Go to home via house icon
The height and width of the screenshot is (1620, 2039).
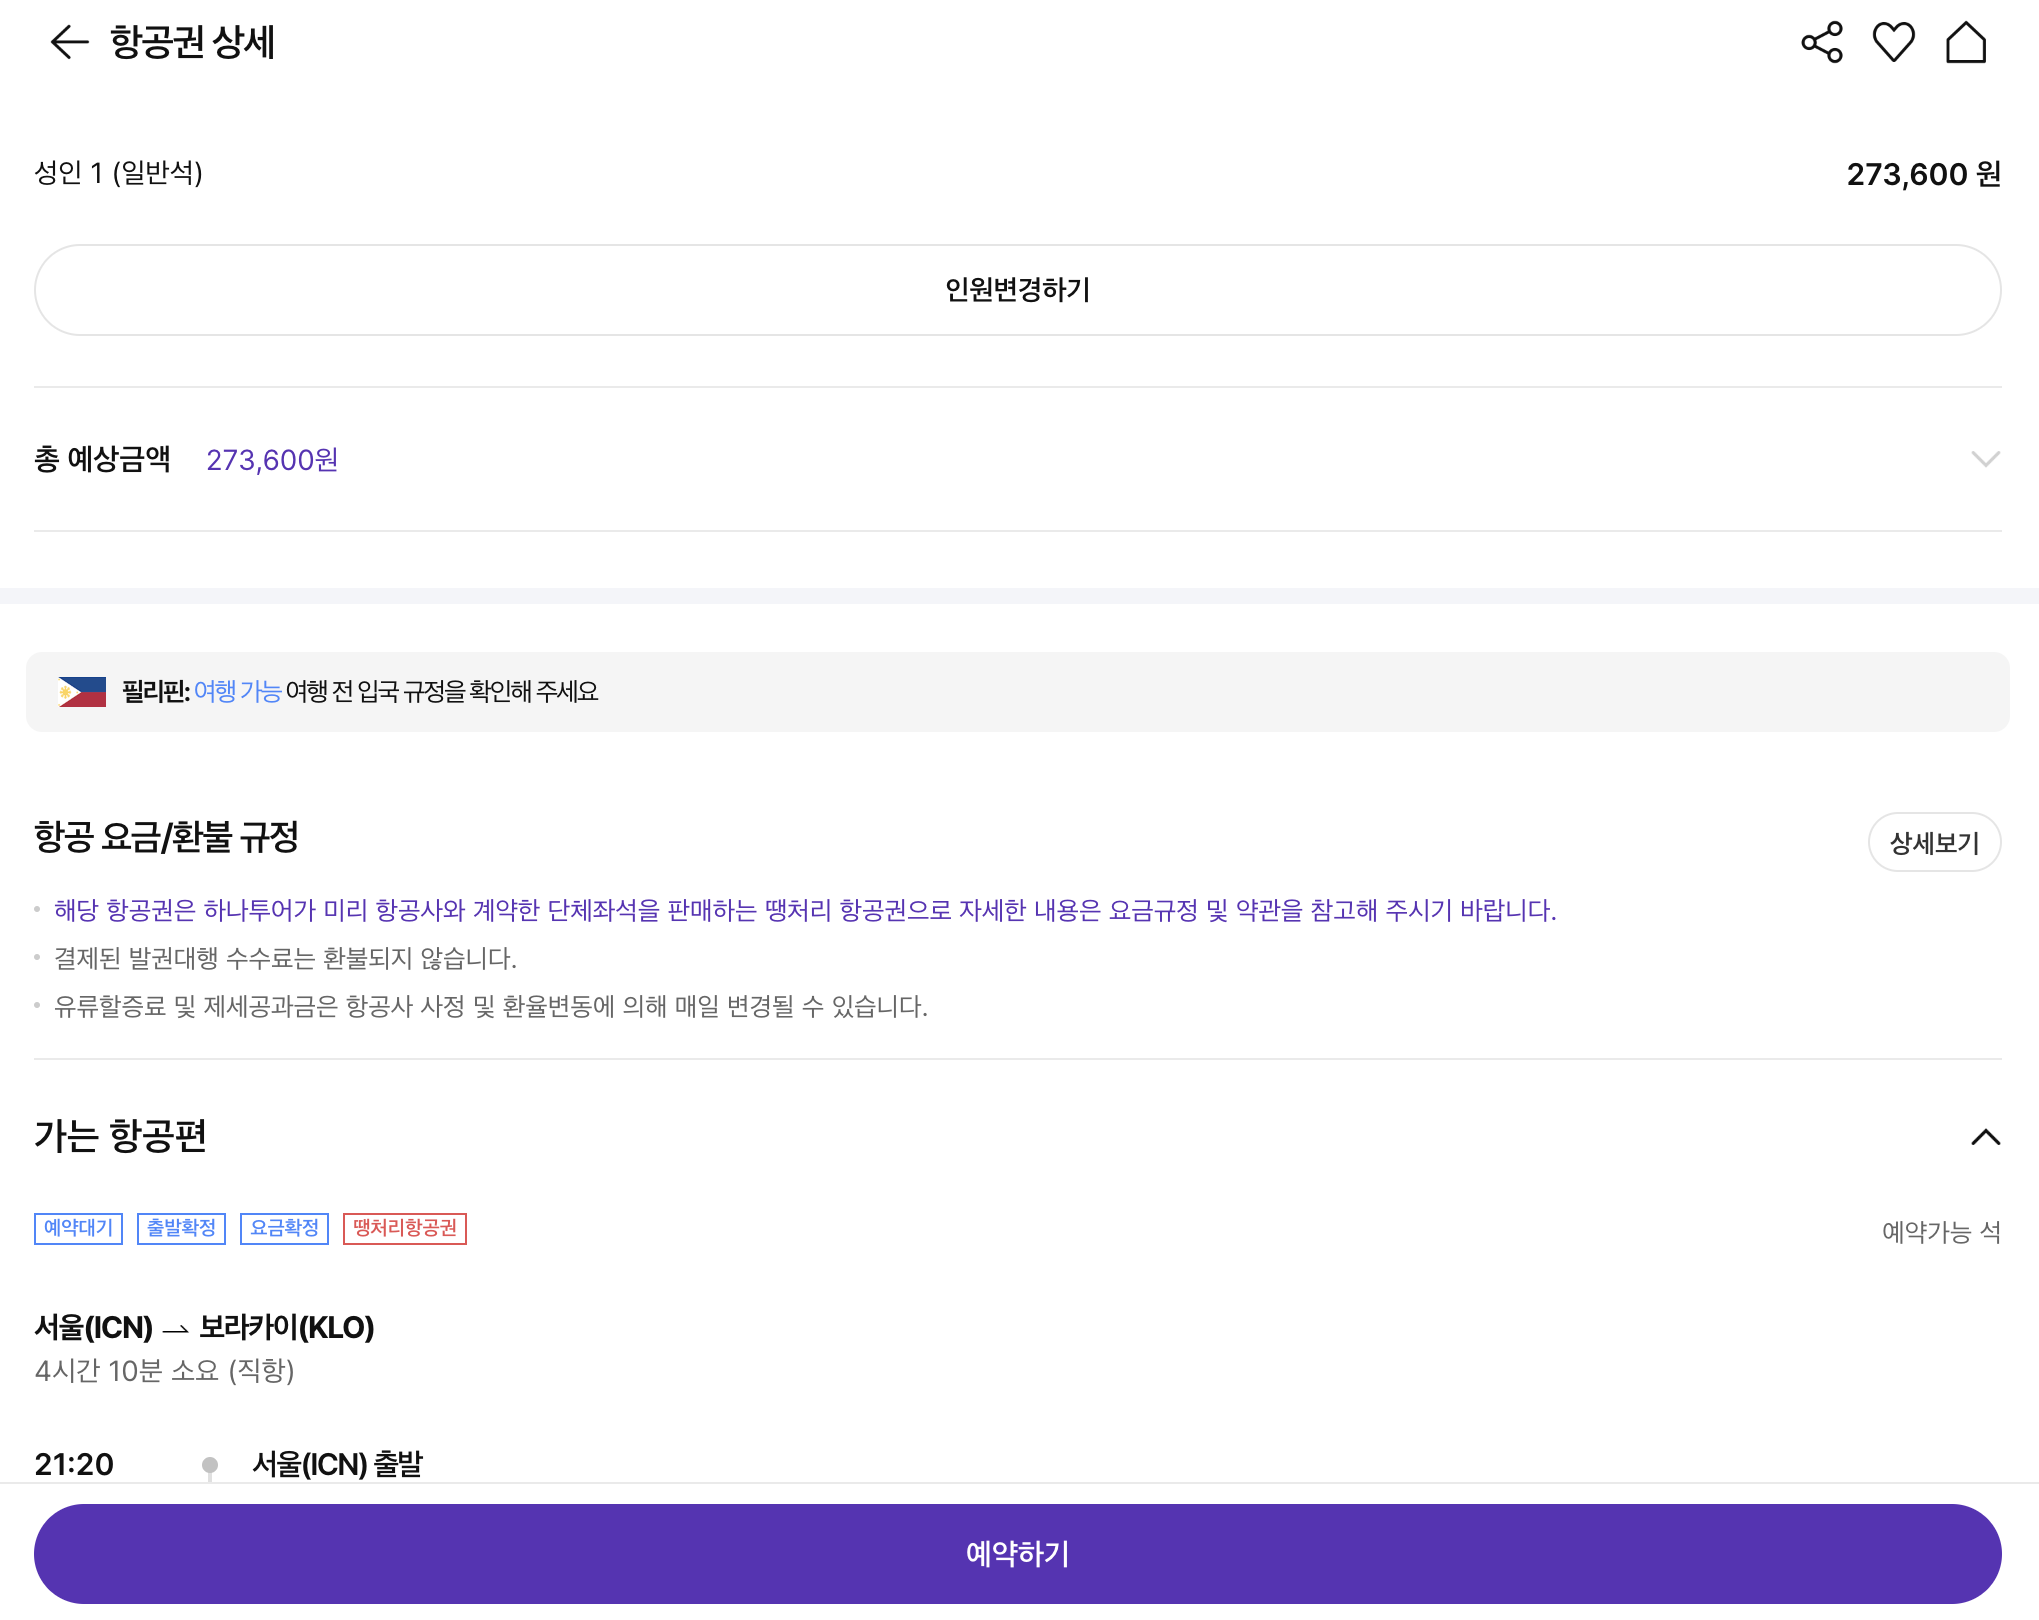[1965, 42]
